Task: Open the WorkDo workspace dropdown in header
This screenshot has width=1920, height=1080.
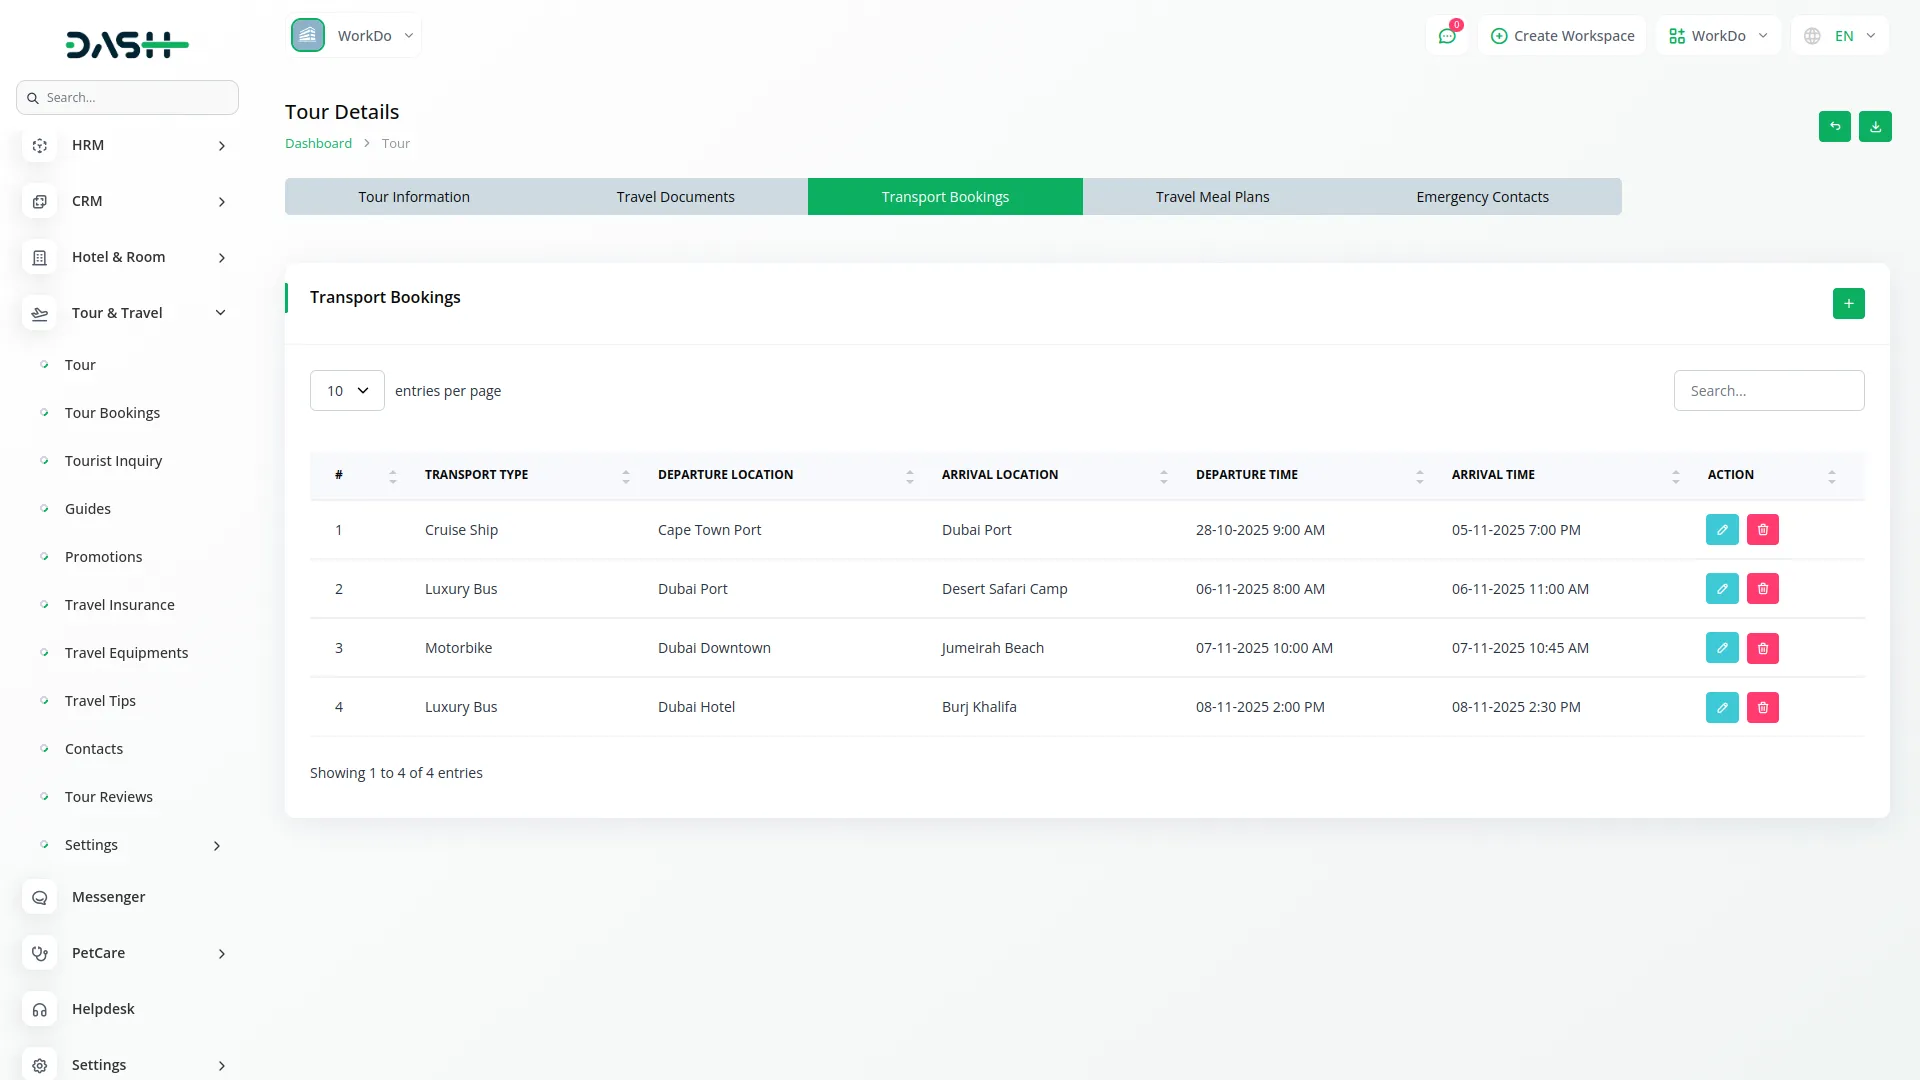Action: pos(354,35)
